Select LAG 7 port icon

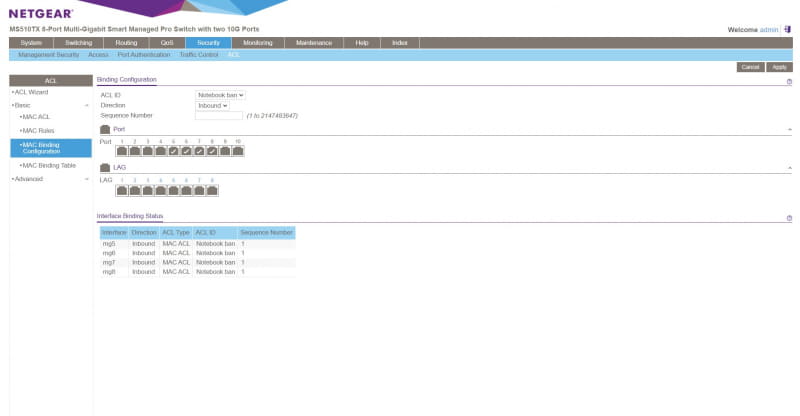pyautogui.click(x=199, y=191)
